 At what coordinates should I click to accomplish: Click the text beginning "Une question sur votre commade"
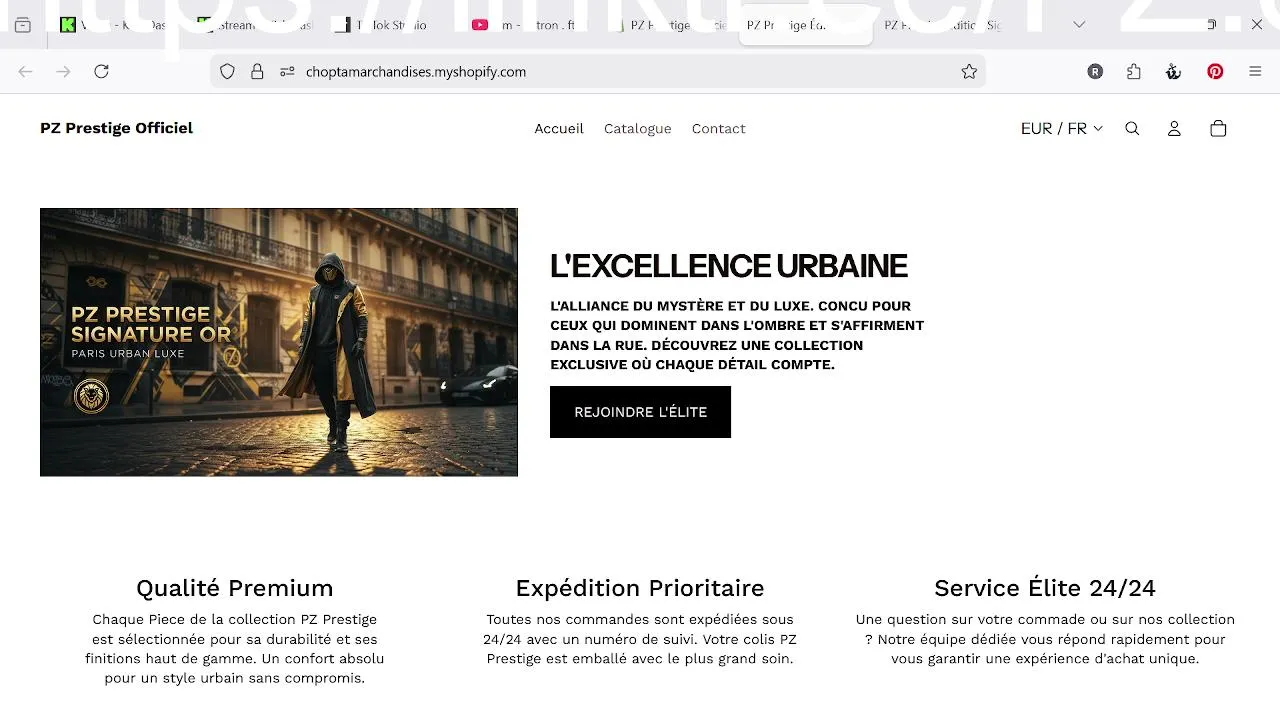pos(1045,639)
